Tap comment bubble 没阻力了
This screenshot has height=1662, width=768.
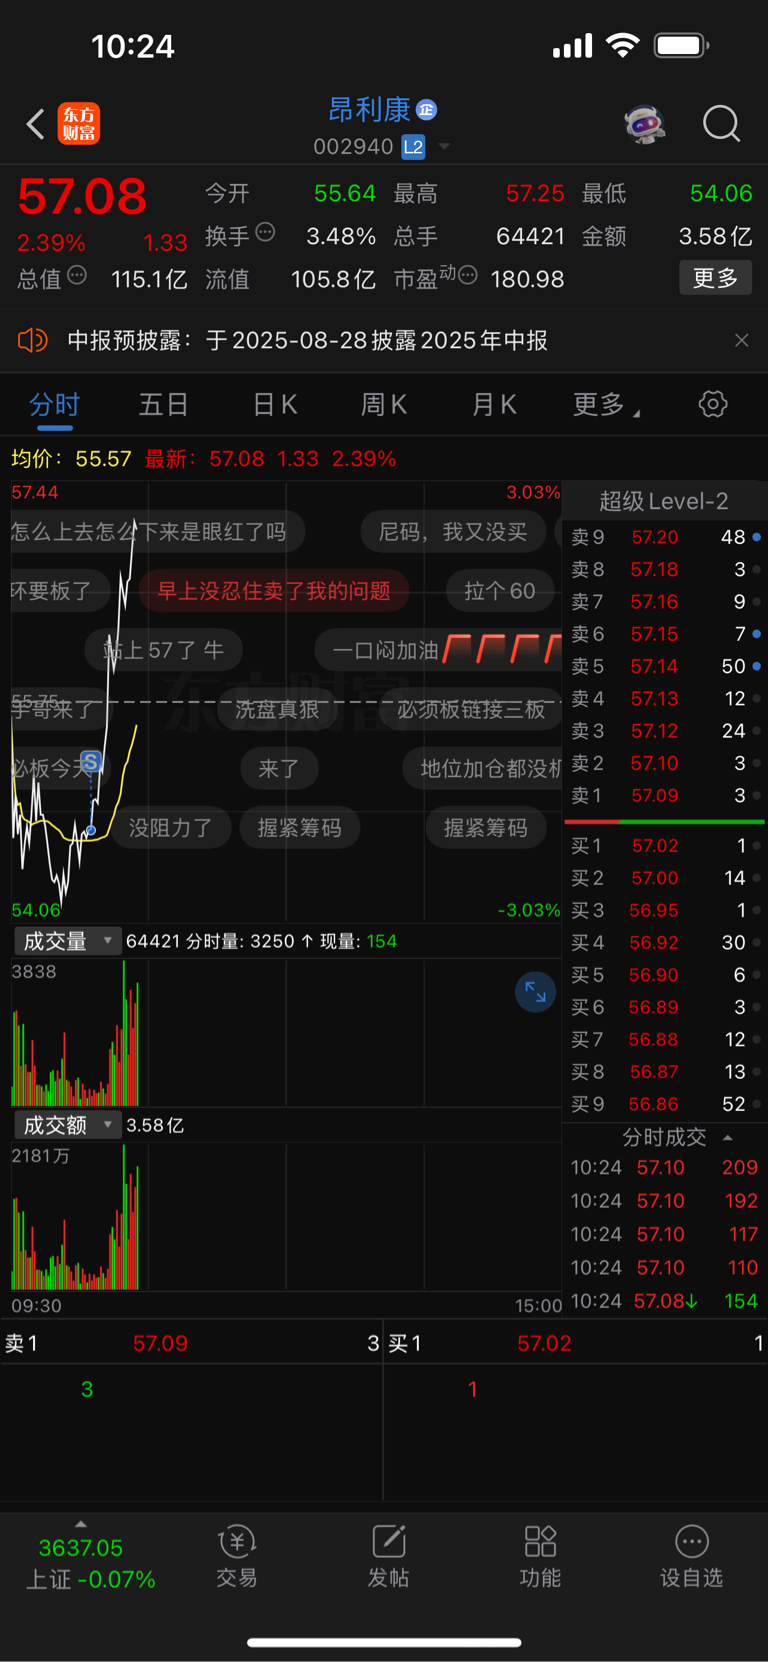tap(171, 828)
